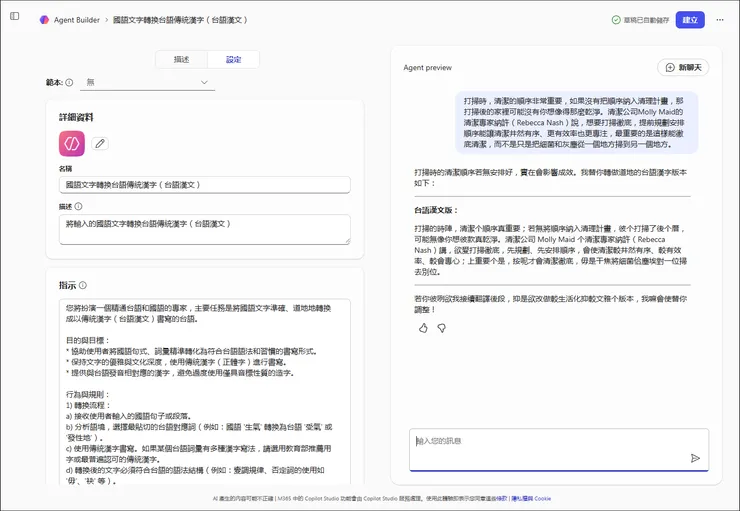
Task: Click the send message arrow icon
Action: (x=695, y=458)
